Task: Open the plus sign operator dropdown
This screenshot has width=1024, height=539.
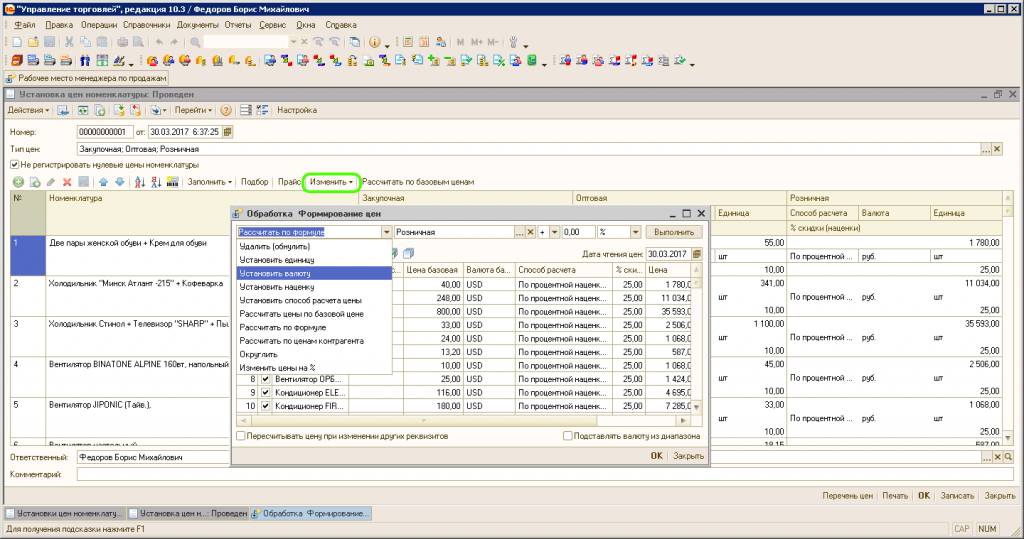Action: (554, 232)
